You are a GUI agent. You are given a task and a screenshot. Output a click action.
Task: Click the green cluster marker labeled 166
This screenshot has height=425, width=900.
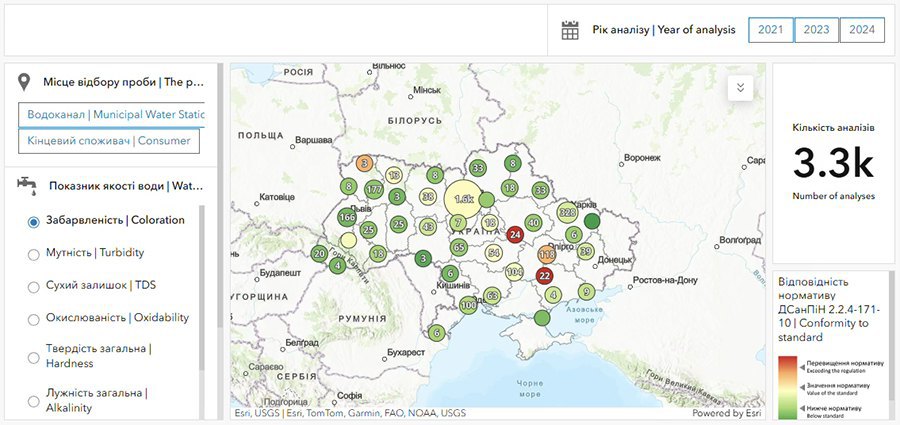click(348, 217)
